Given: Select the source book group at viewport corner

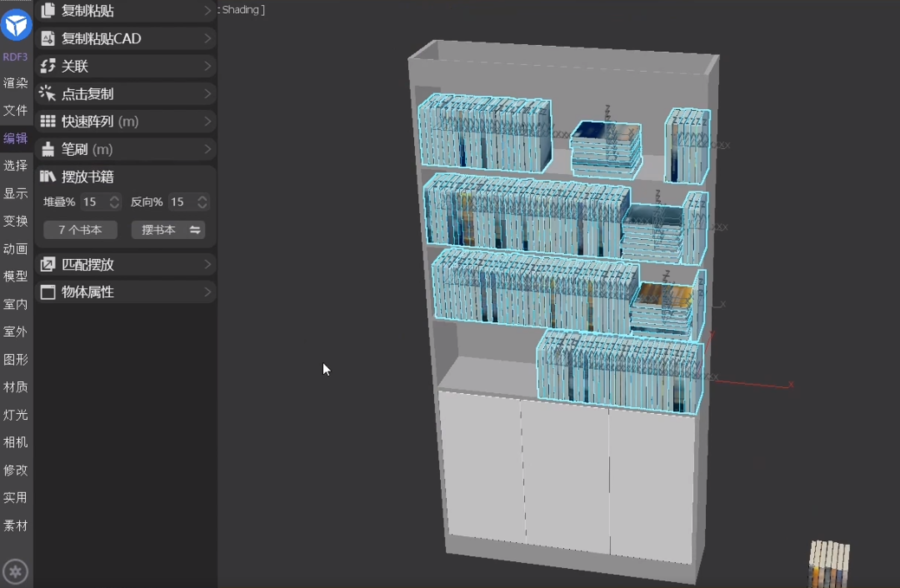Looking at the screenshot, I should (x=829, y=564).
